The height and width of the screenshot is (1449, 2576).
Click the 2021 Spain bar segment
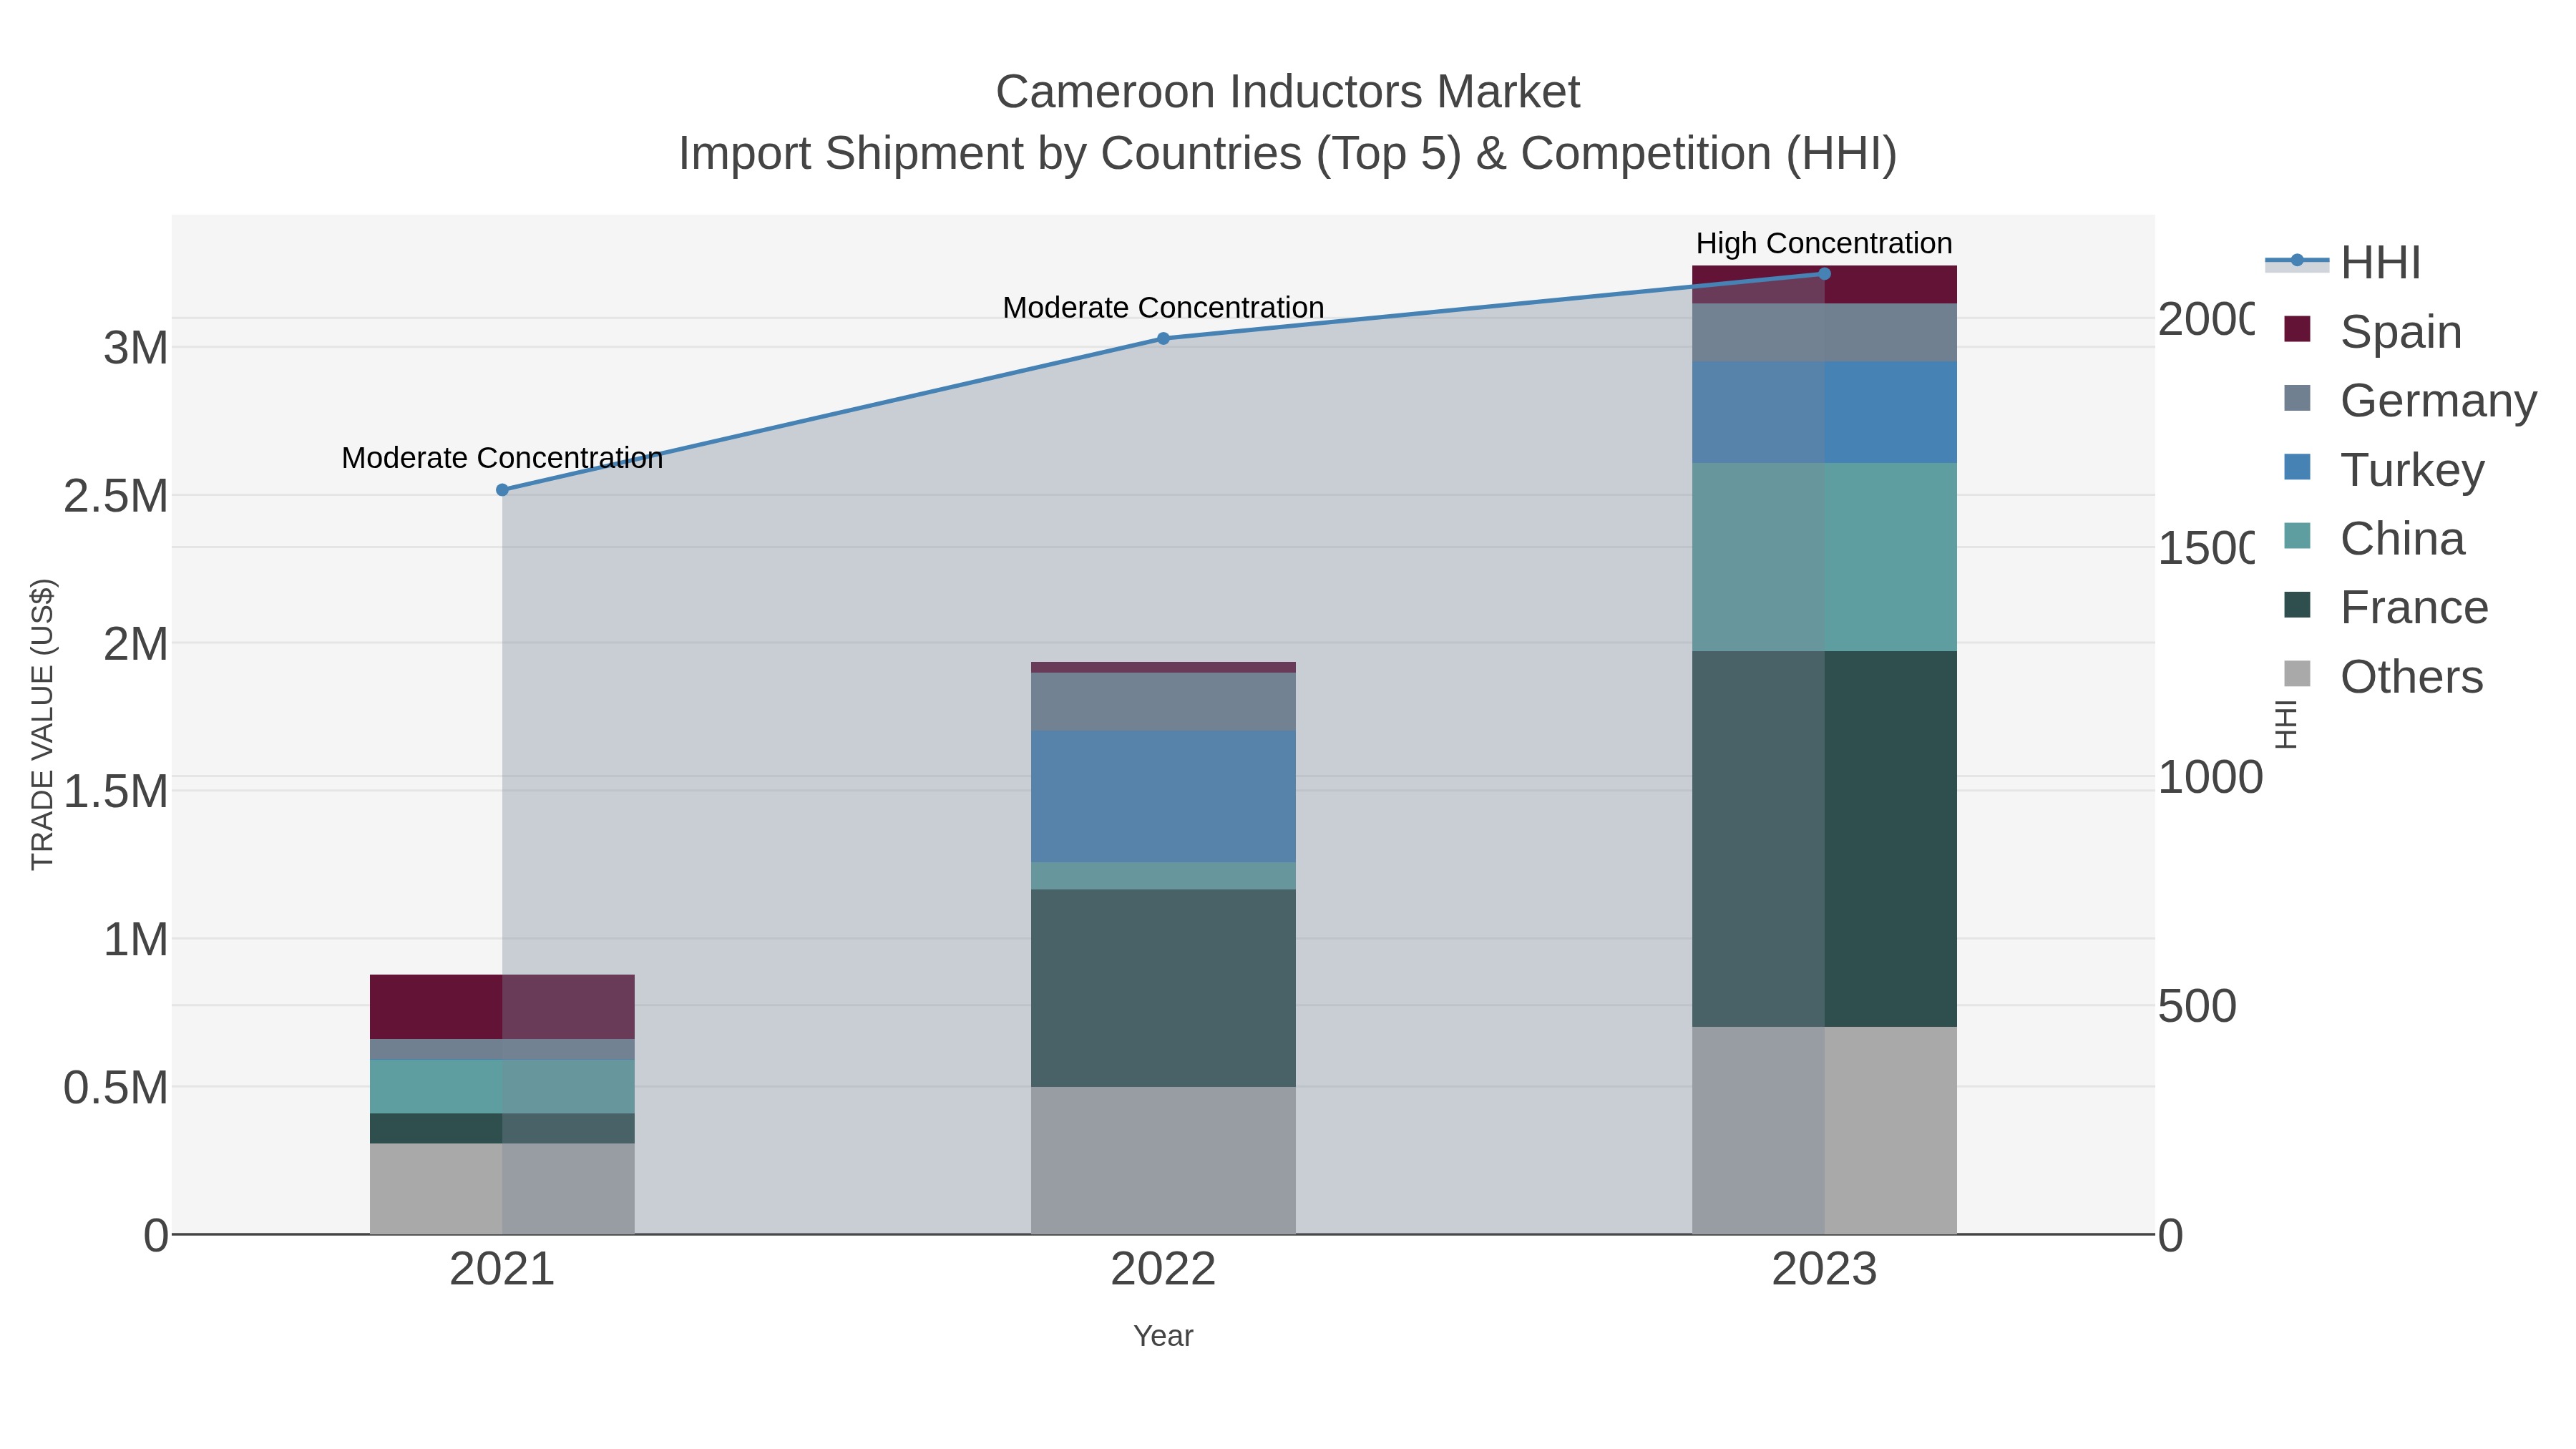[x=502, y=1007]
